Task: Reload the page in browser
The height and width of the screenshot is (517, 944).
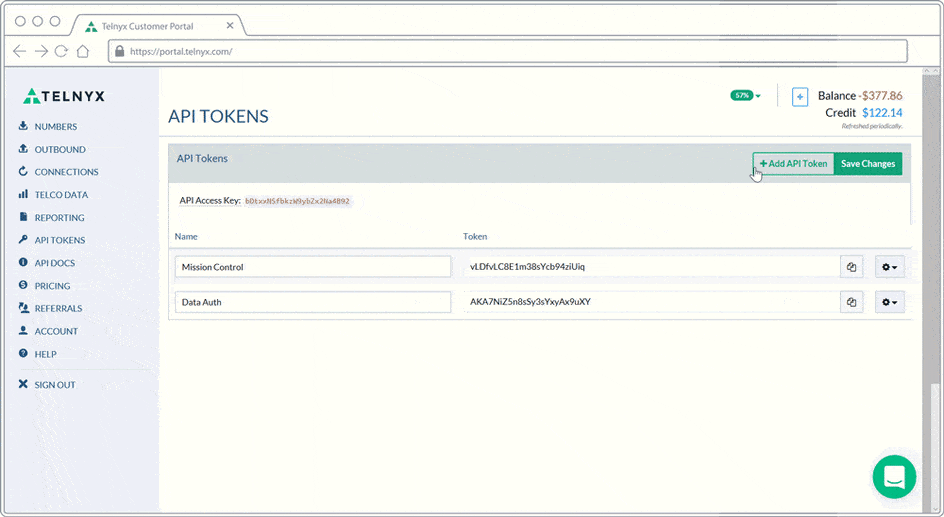Action: tap(61, 51)
